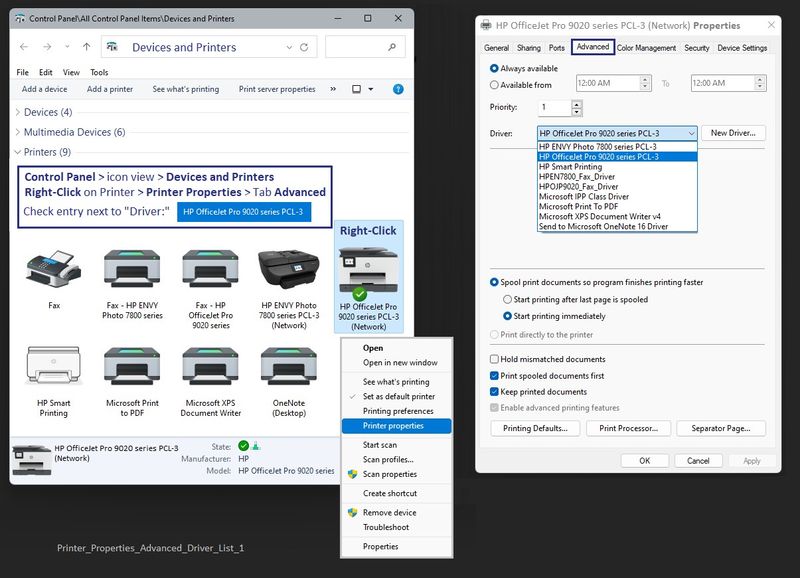Switch to the Color Management tab
Image resolution: width=800 pixels, height=578 pixels.
[x=646, y=48]
